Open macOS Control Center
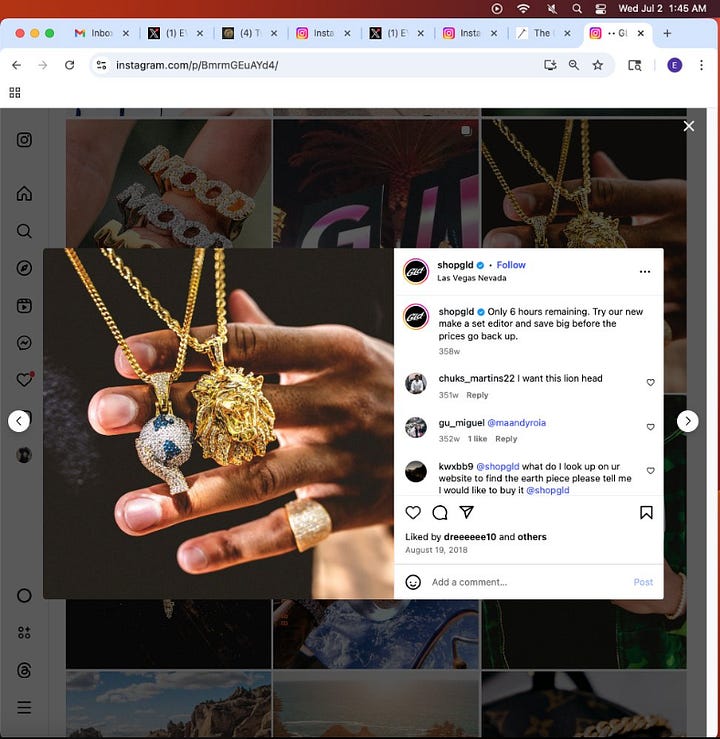 pyautogui.click(x=600, y=8)
